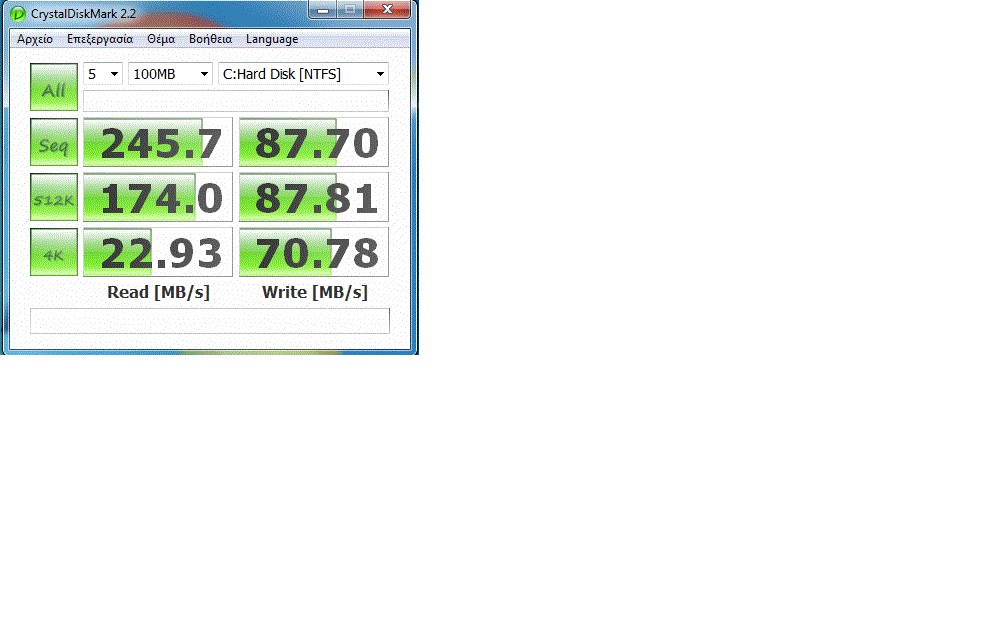Open the test count dropdown showing 5
1008x630 pixels.
(103, 74)
